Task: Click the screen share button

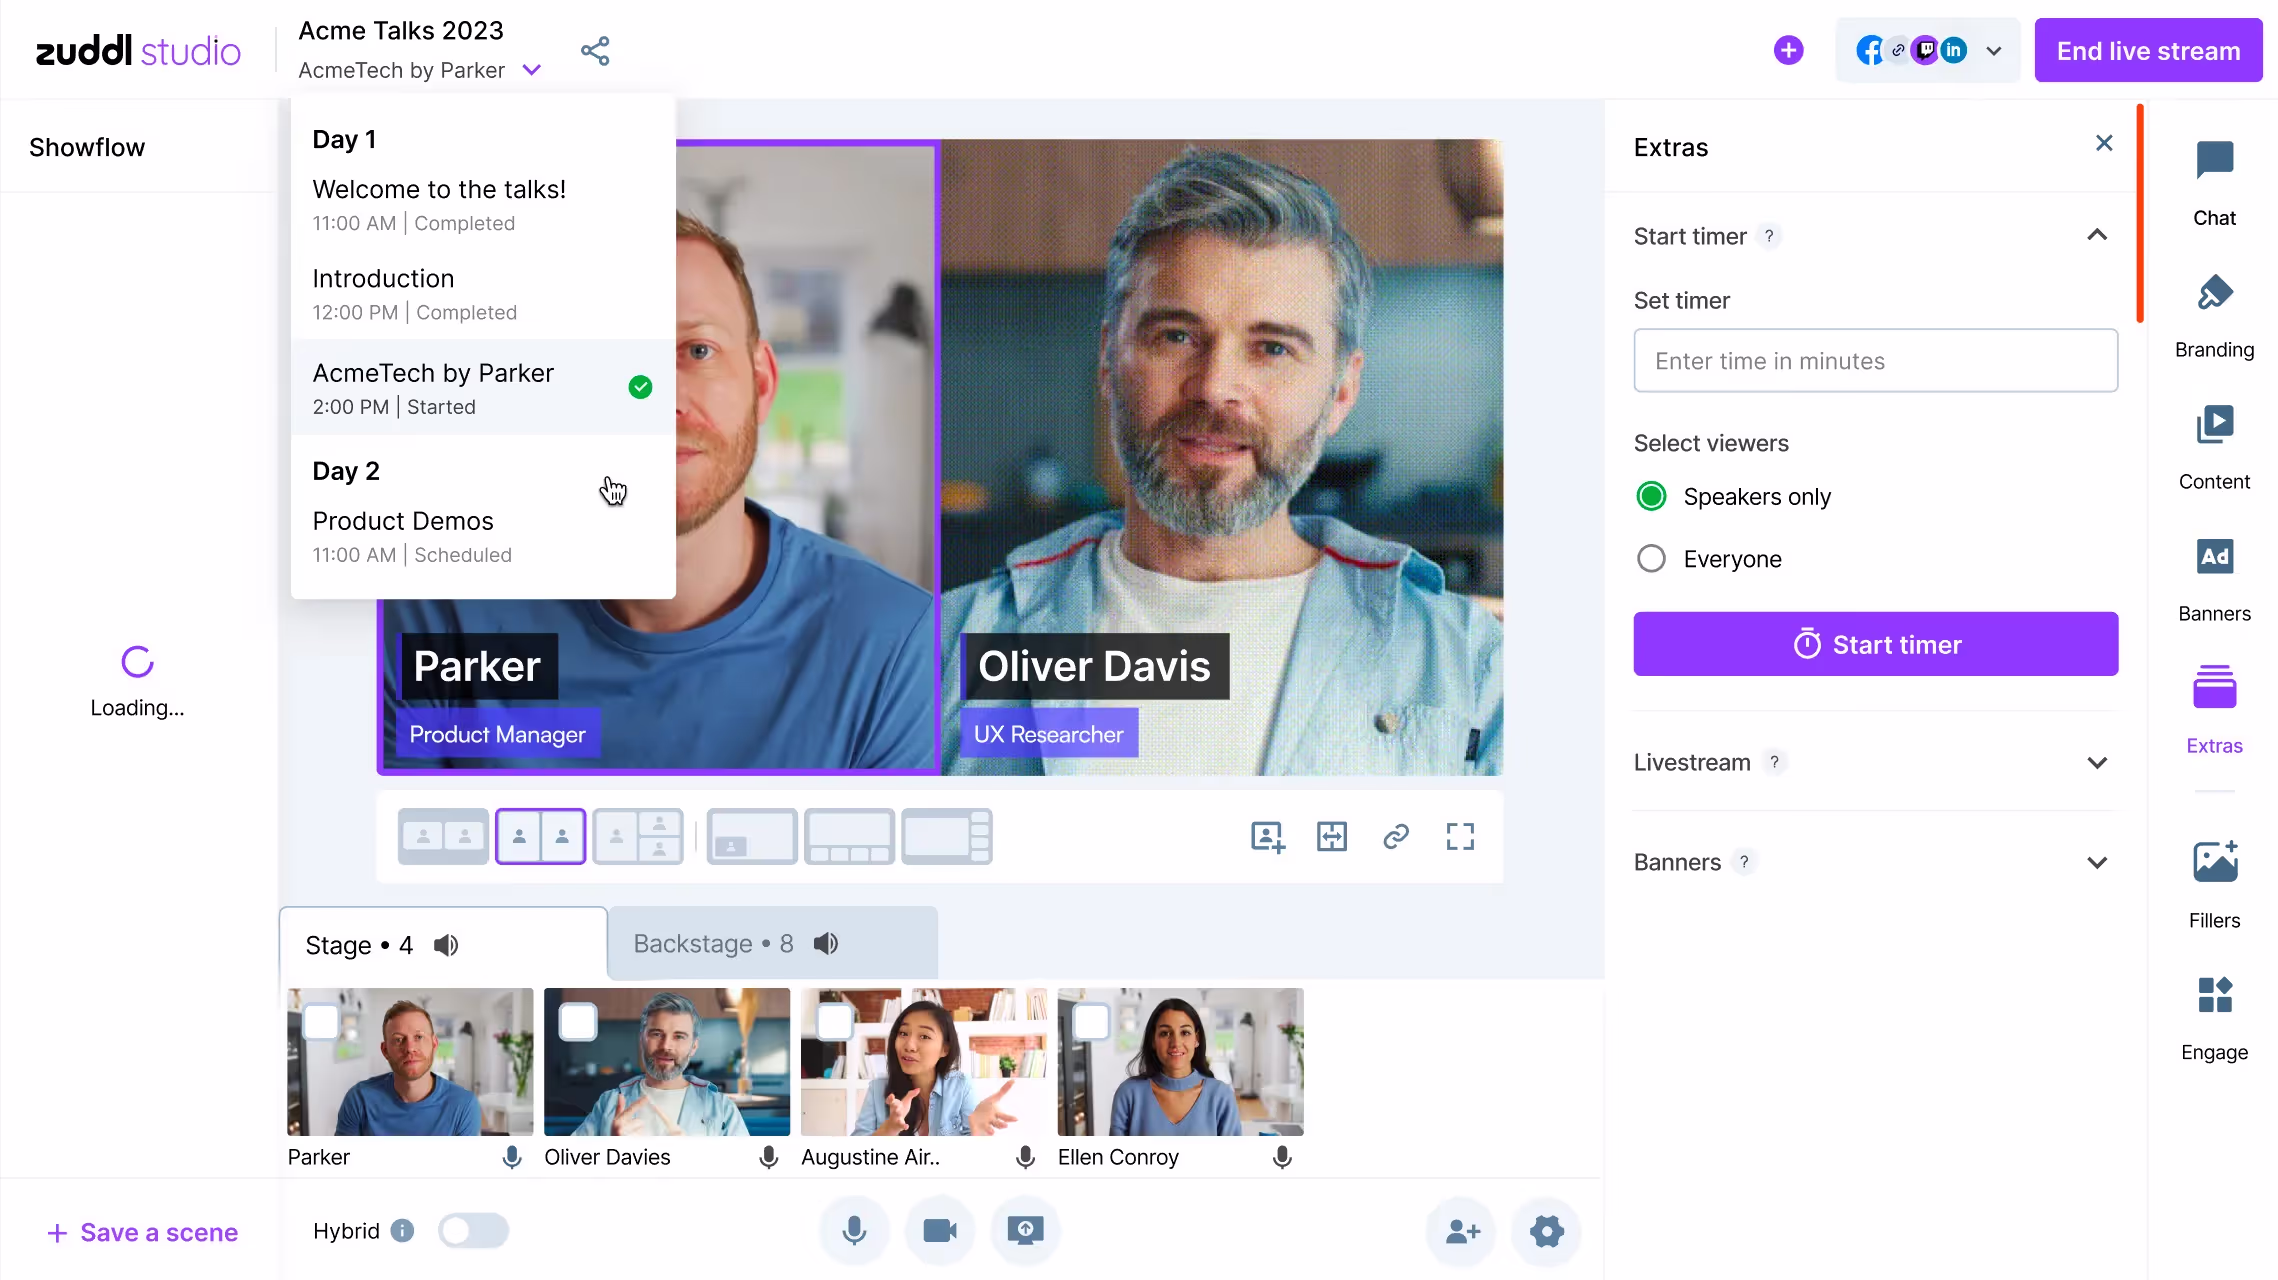Action: (1026, 1230)
